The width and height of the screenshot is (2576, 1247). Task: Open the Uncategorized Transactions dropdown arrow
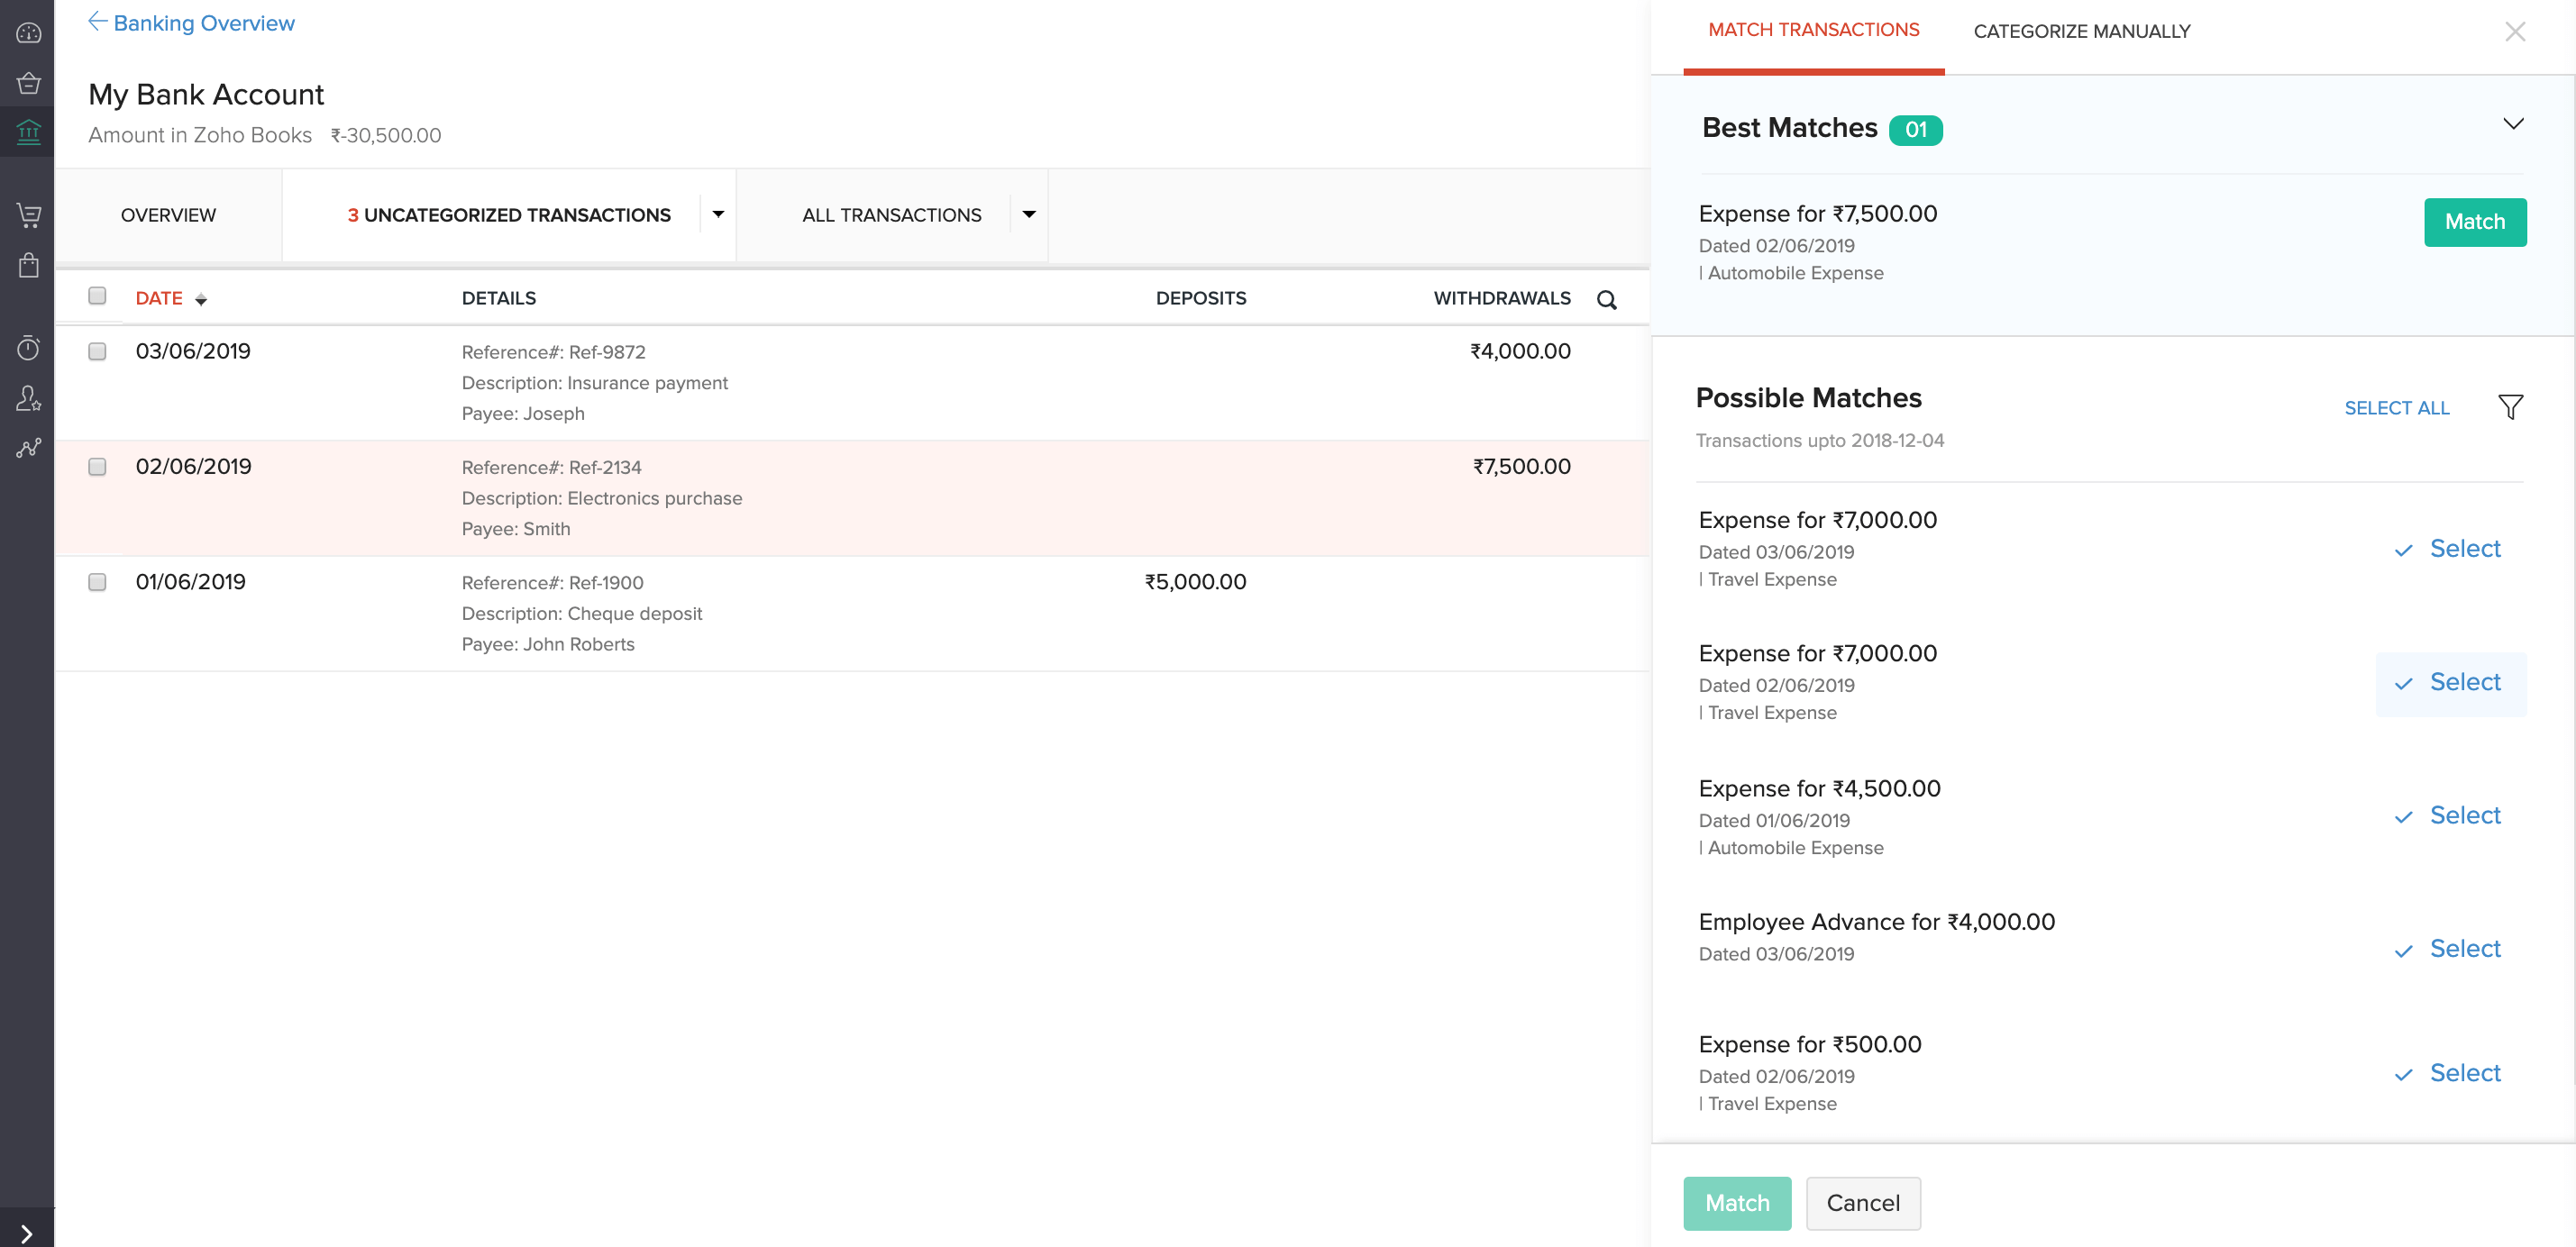(718, 214)
